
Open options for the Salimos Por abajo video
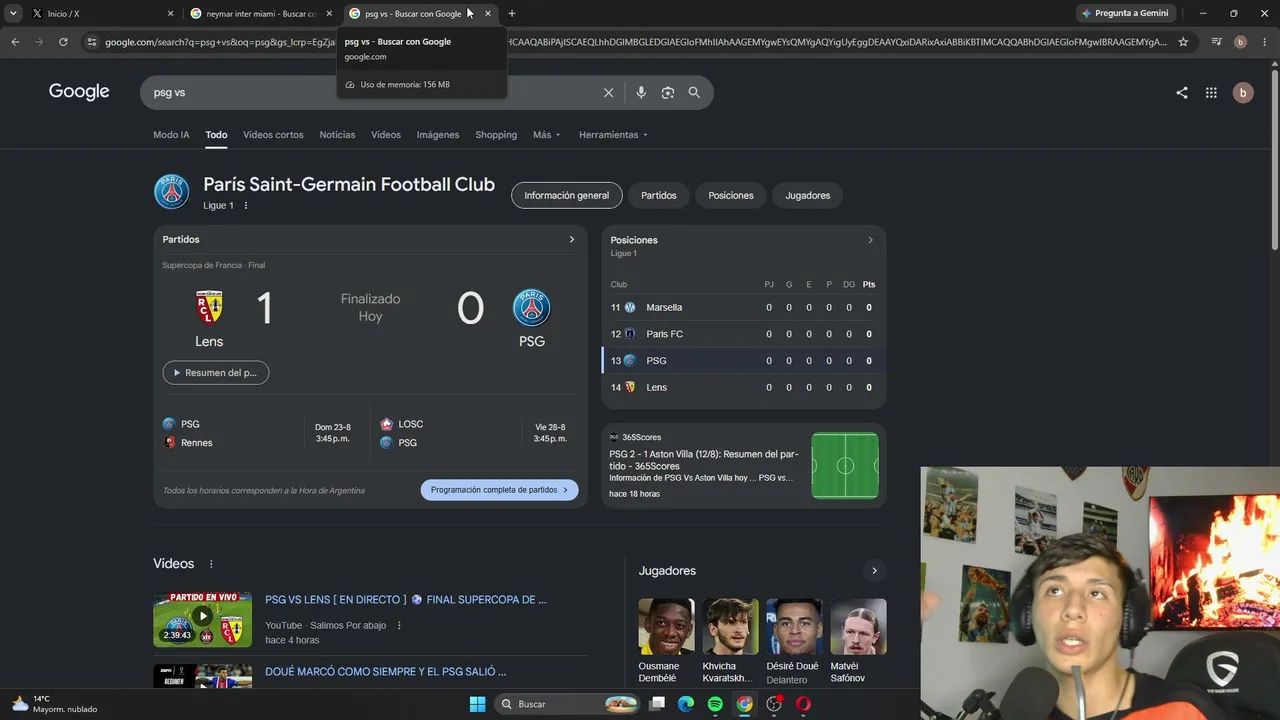[x=399, y=626]
